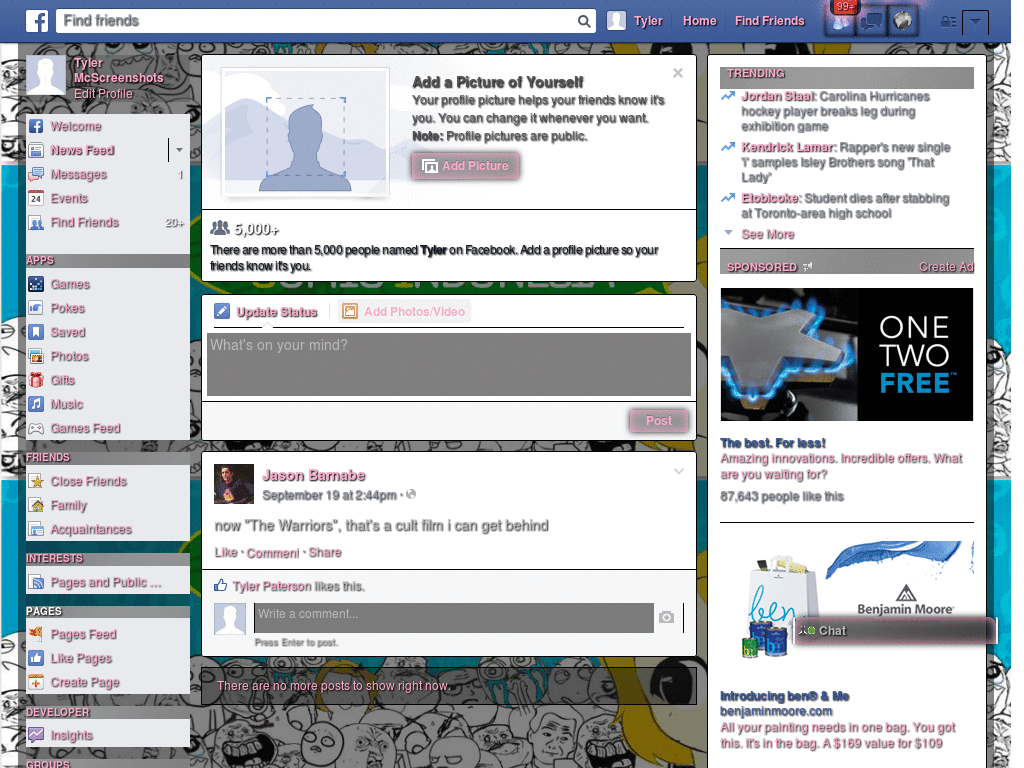This screenshot has height=768, width=1024.
Task: Click post timestamp September 19 at 2:44pm
Action: click(329, 496)
